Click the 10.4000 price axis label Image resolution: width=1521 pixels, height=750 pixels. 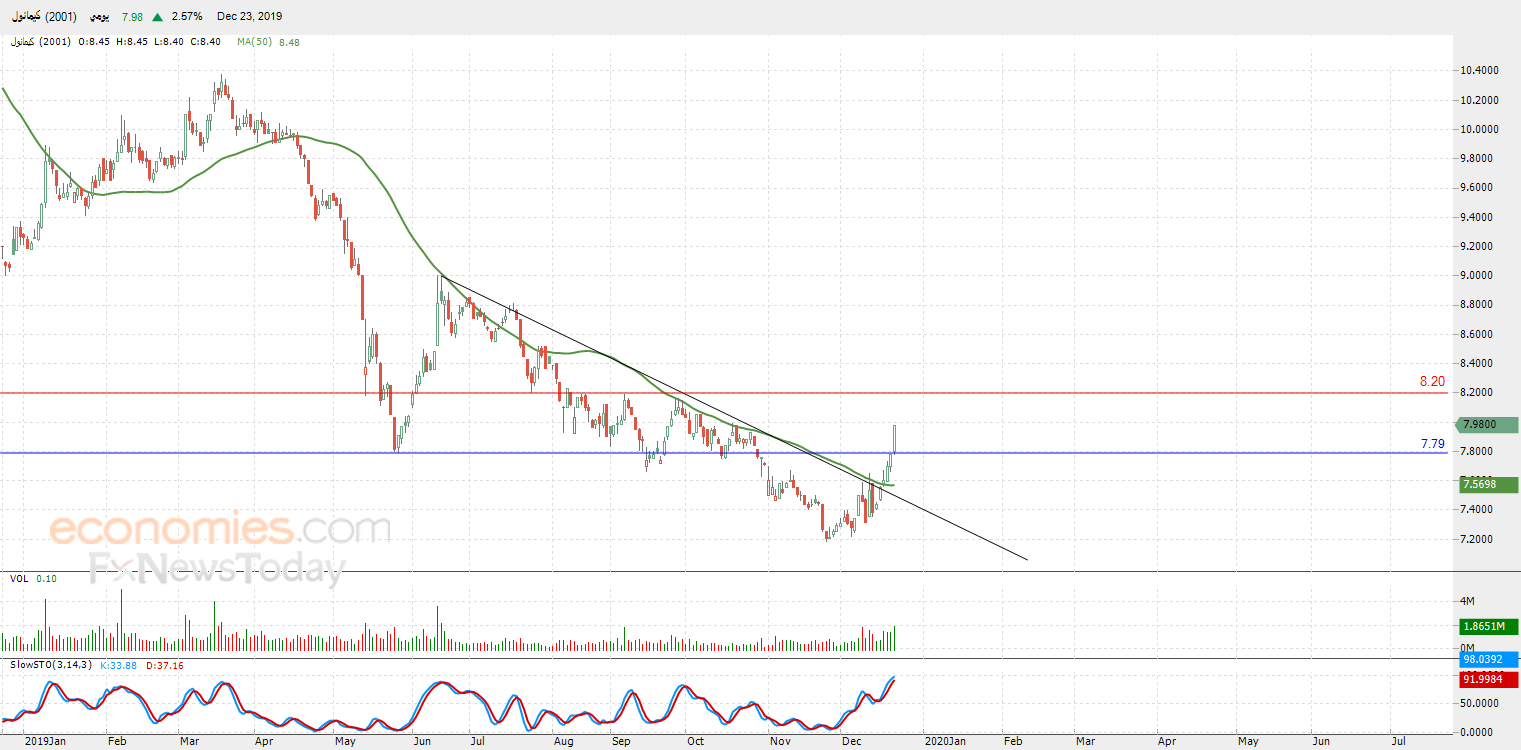[x=1479, y=71]
